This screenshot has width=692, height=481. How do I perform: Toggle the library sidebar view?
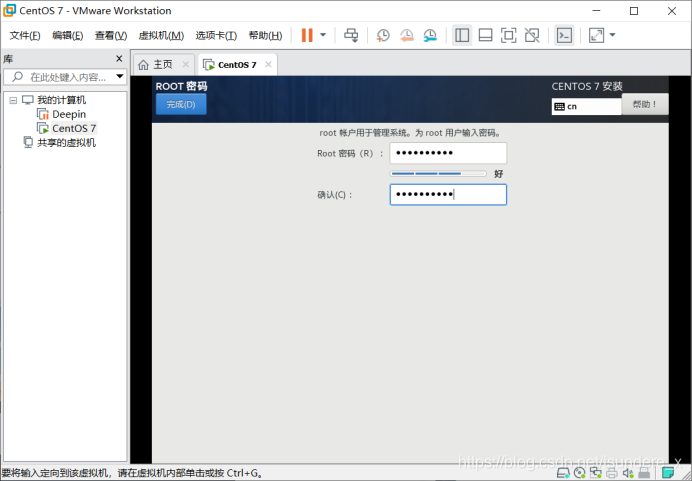tap(462, 35)
